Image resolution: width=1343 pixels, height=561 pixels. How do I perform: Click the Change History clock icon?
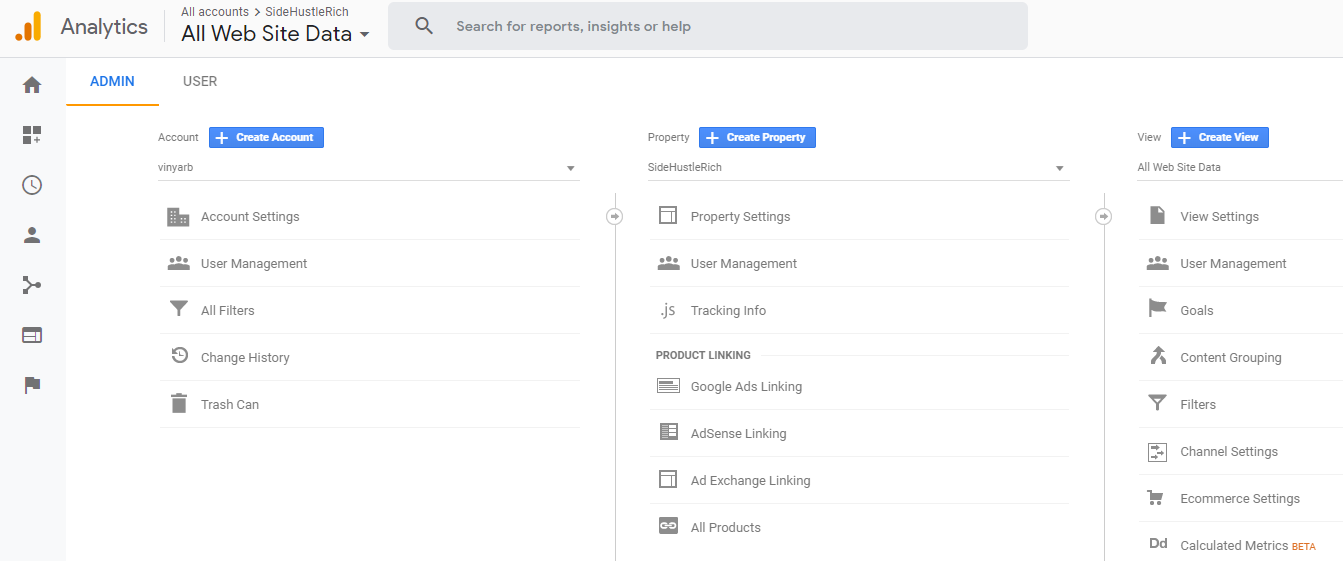pyautogui.click(x=179, y=356)
